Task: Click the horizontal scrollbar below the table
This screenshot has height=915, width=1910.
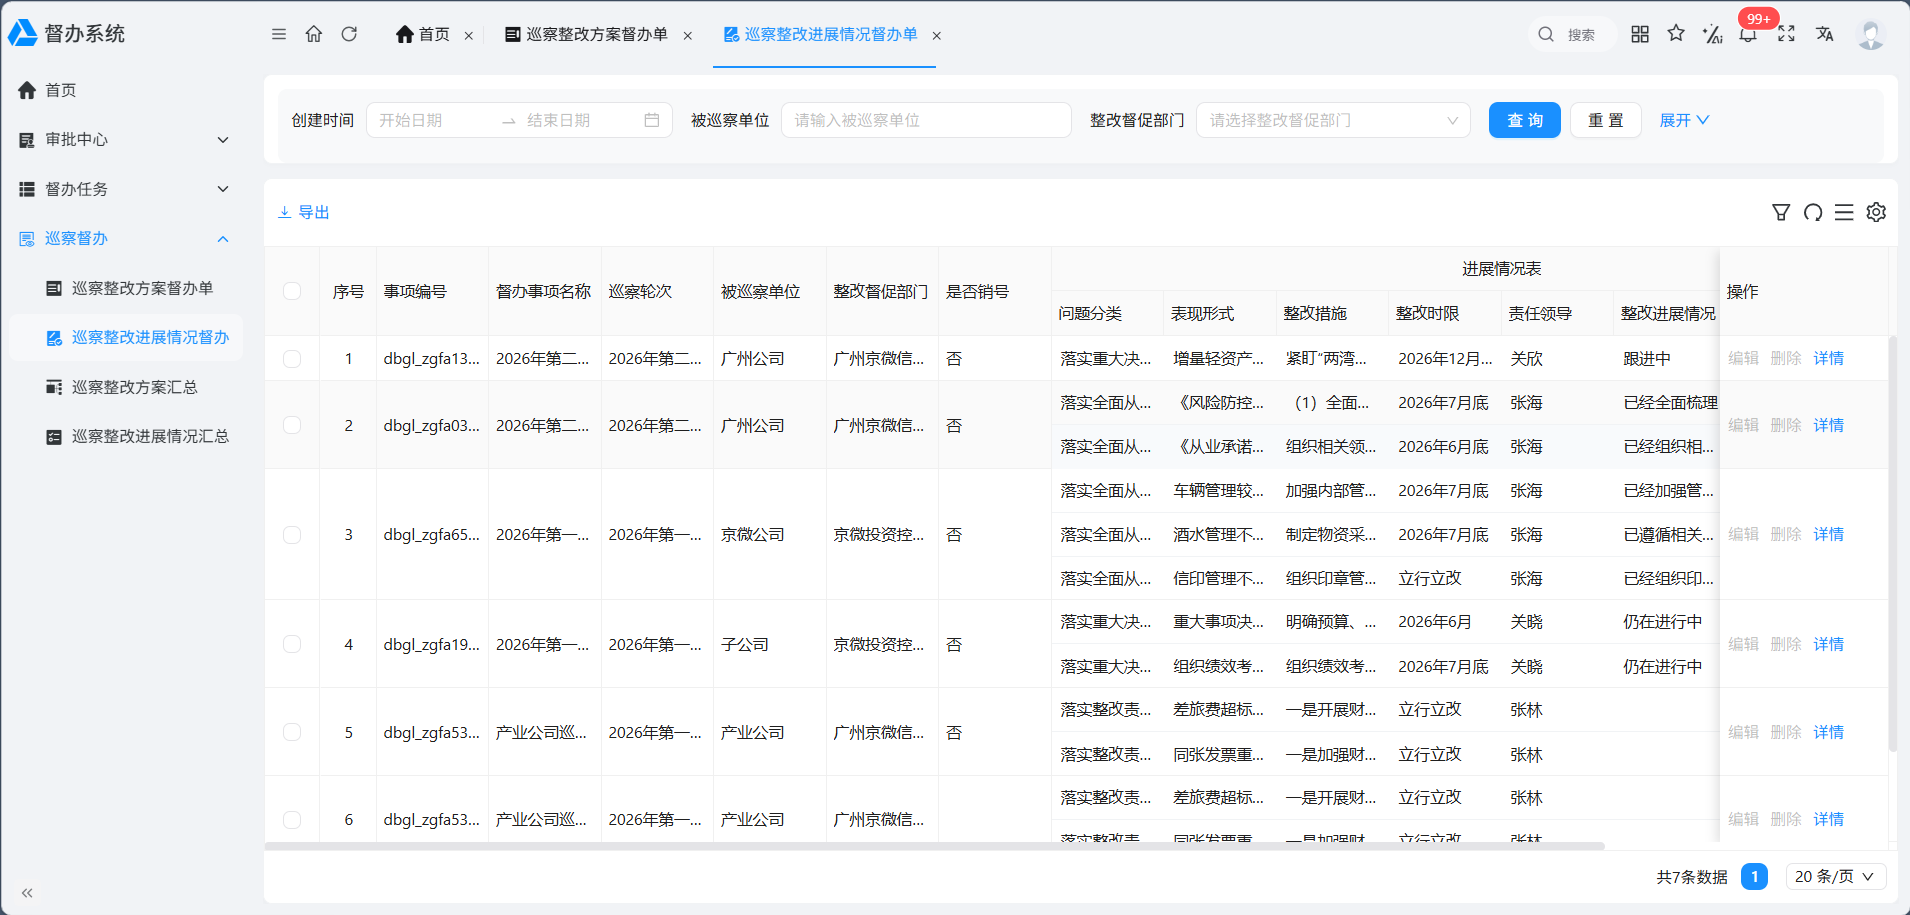Action: (934, 846)
